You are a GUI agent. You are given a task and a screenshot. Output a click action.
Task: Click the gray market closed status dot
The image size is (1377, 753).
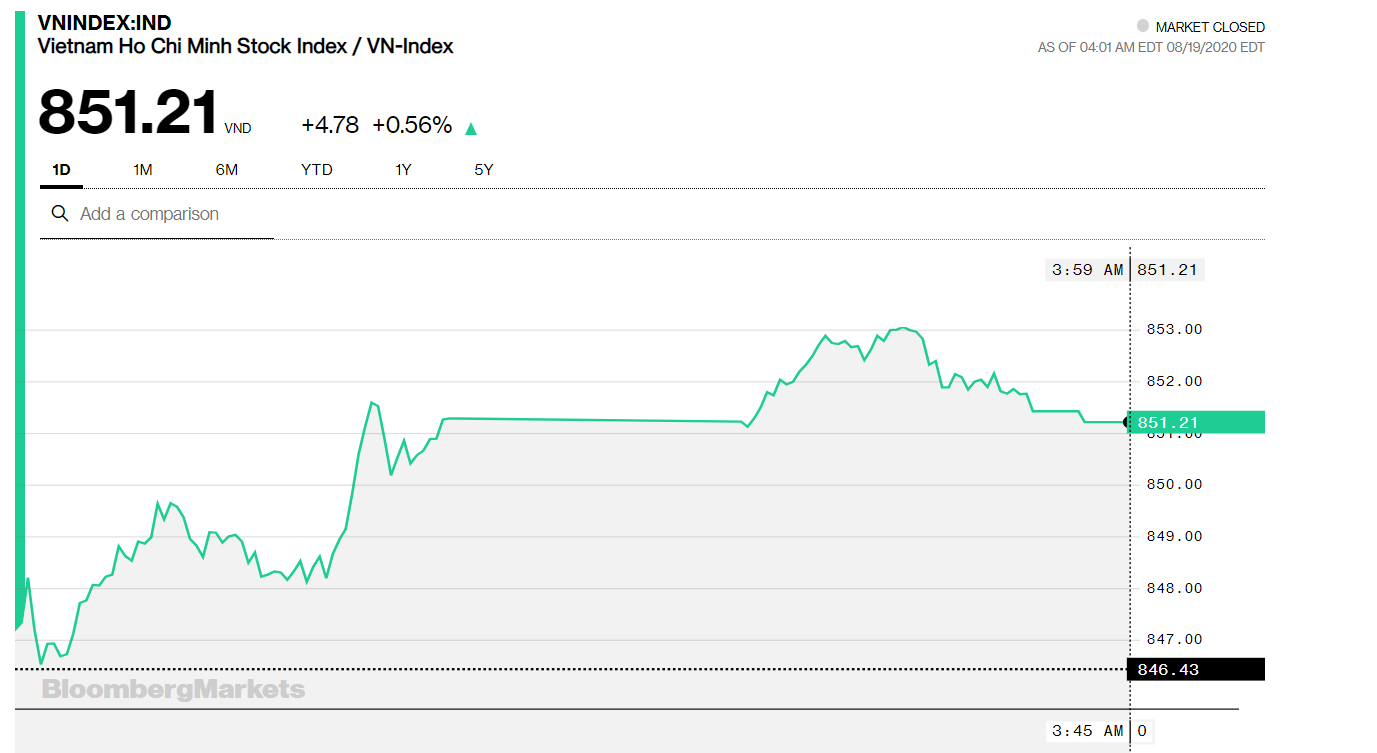click(1143, 26)
